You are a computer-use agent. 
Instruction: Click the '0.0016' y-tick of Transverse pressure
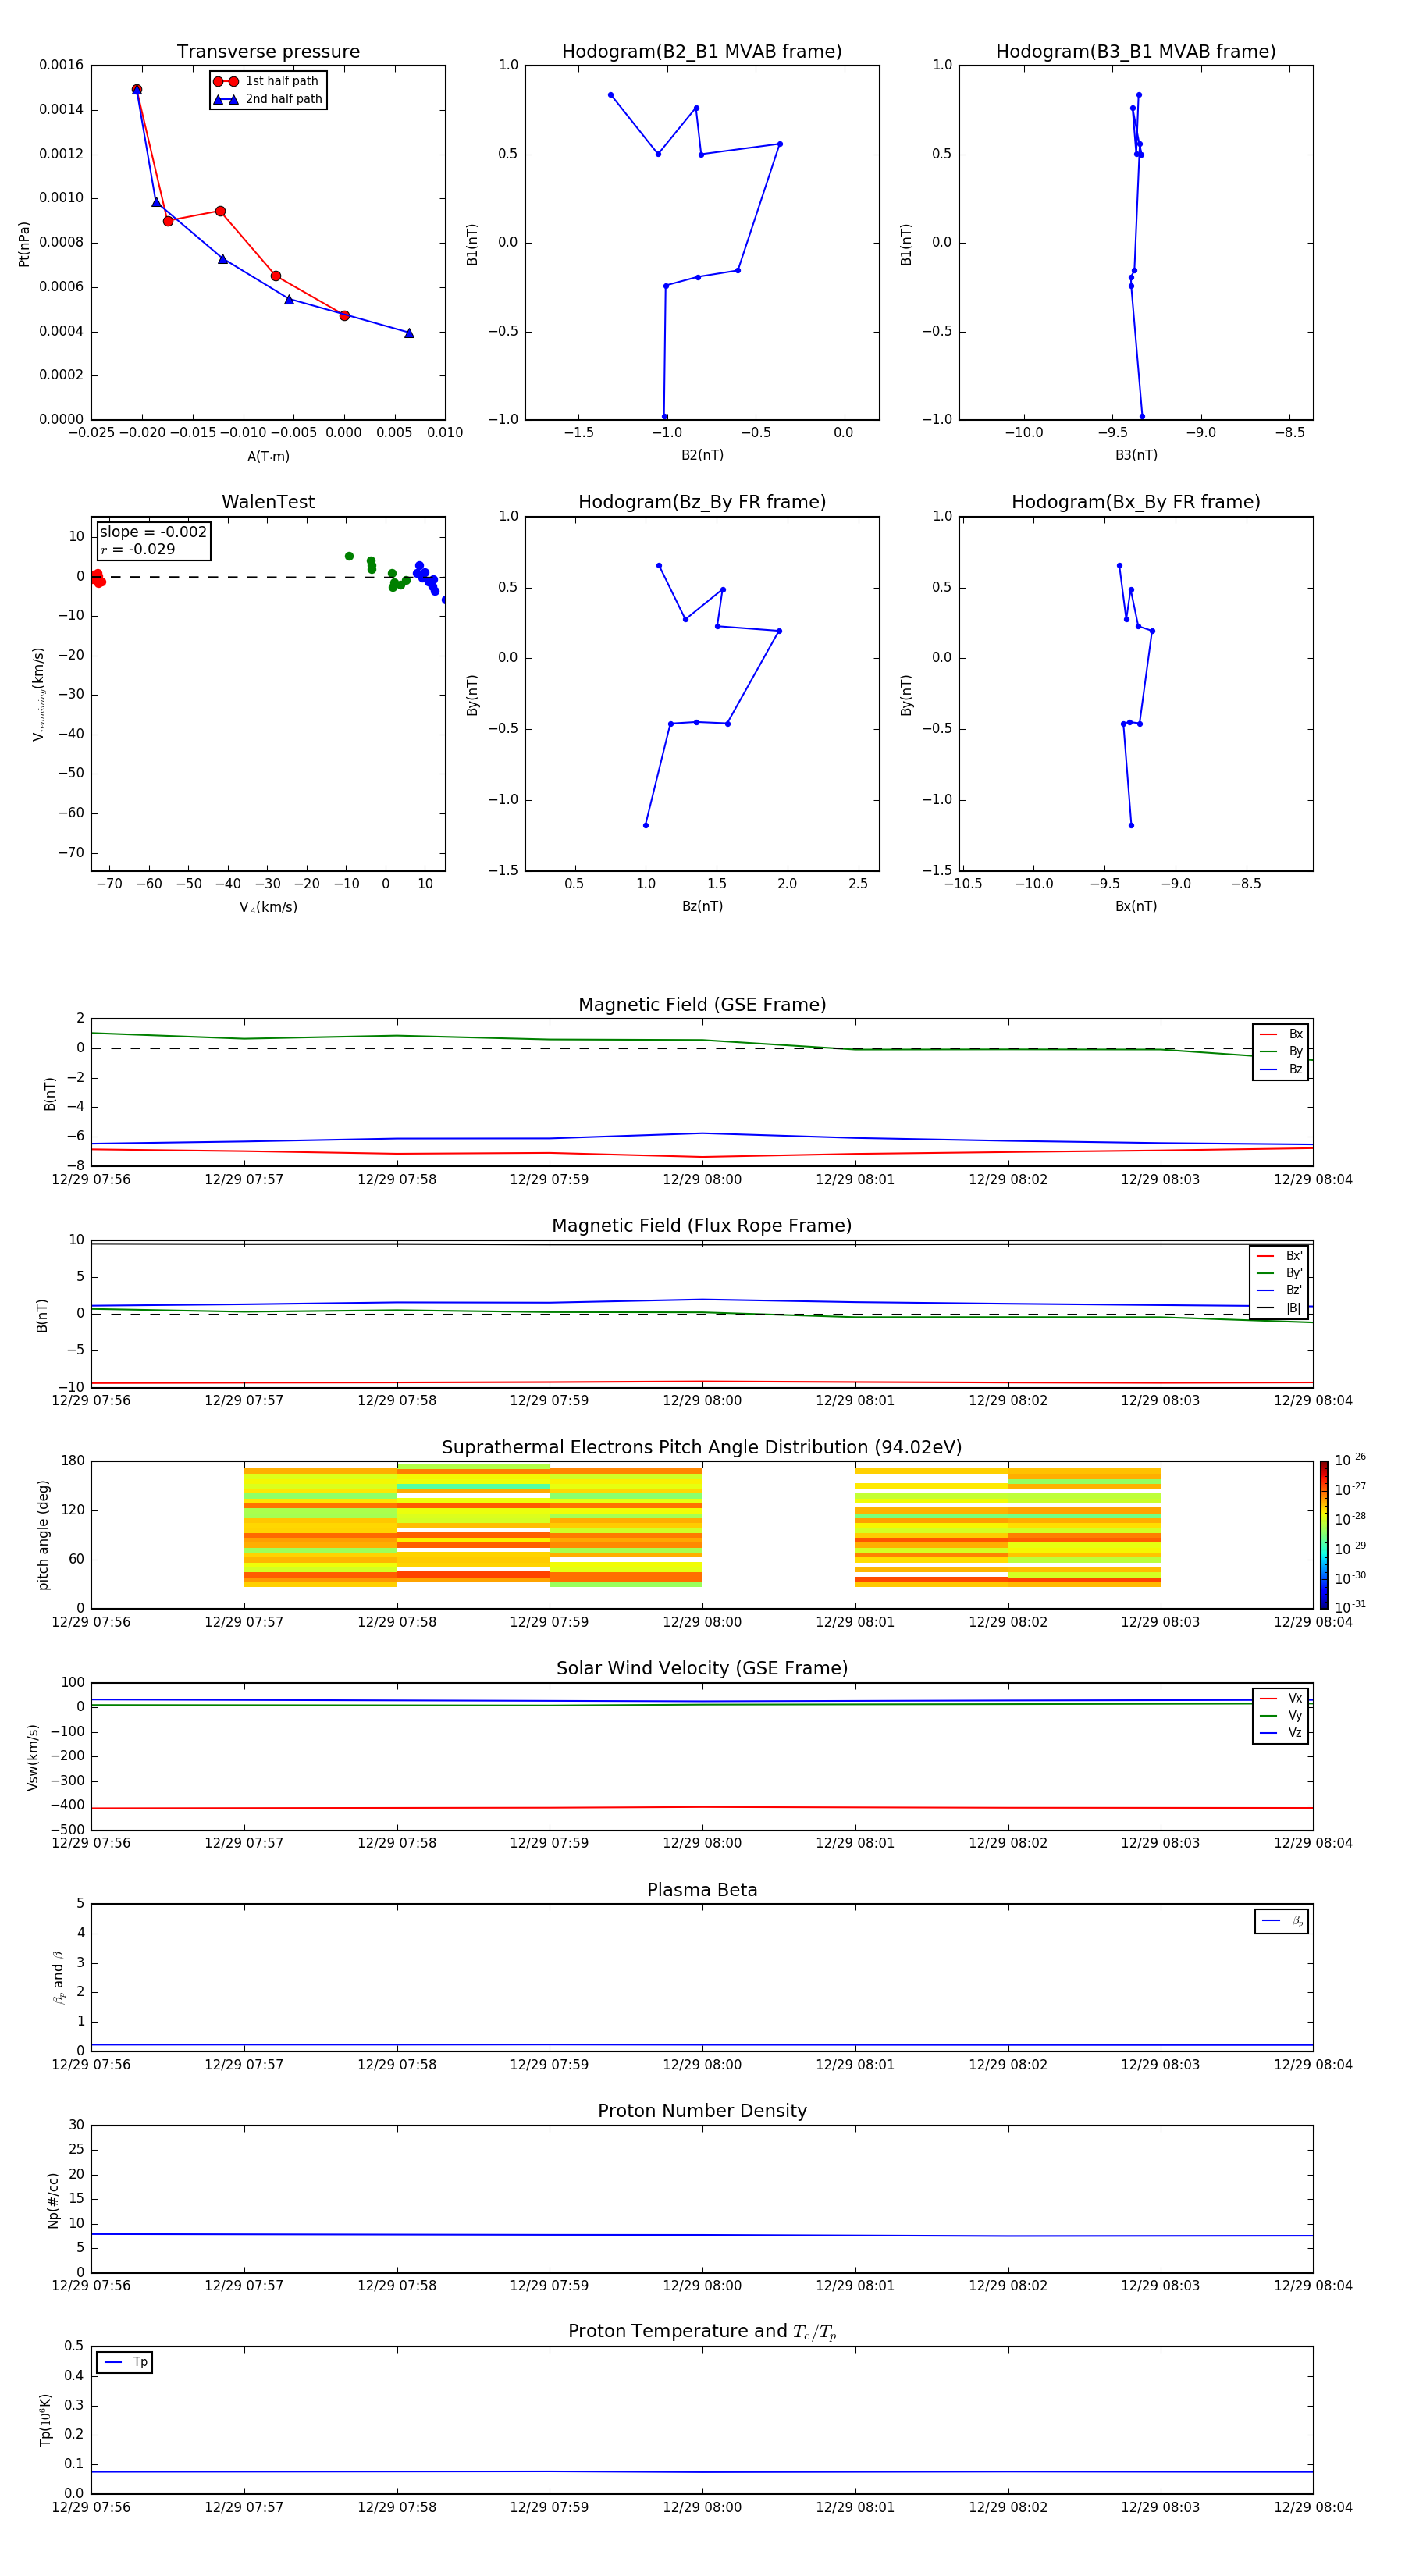(x=61, y=65)
